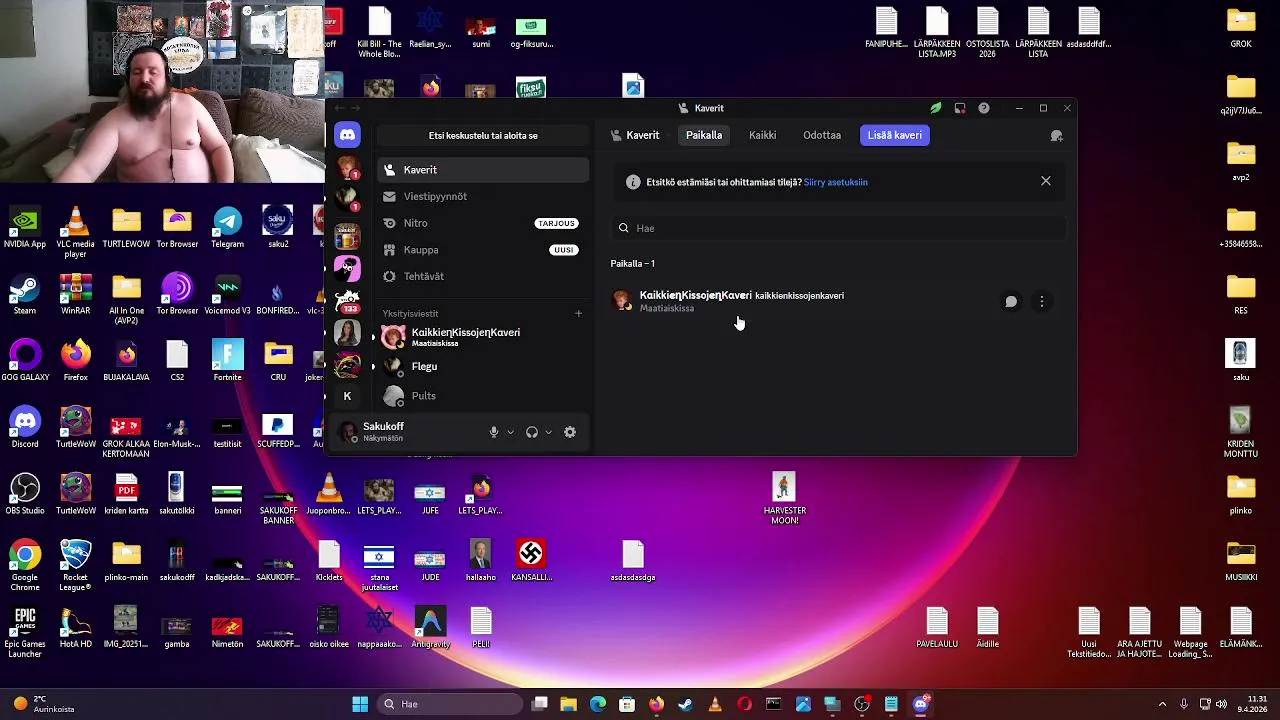Select the Discord desktop shortcut
1280x720 pixels.
[x=25, y=427]
